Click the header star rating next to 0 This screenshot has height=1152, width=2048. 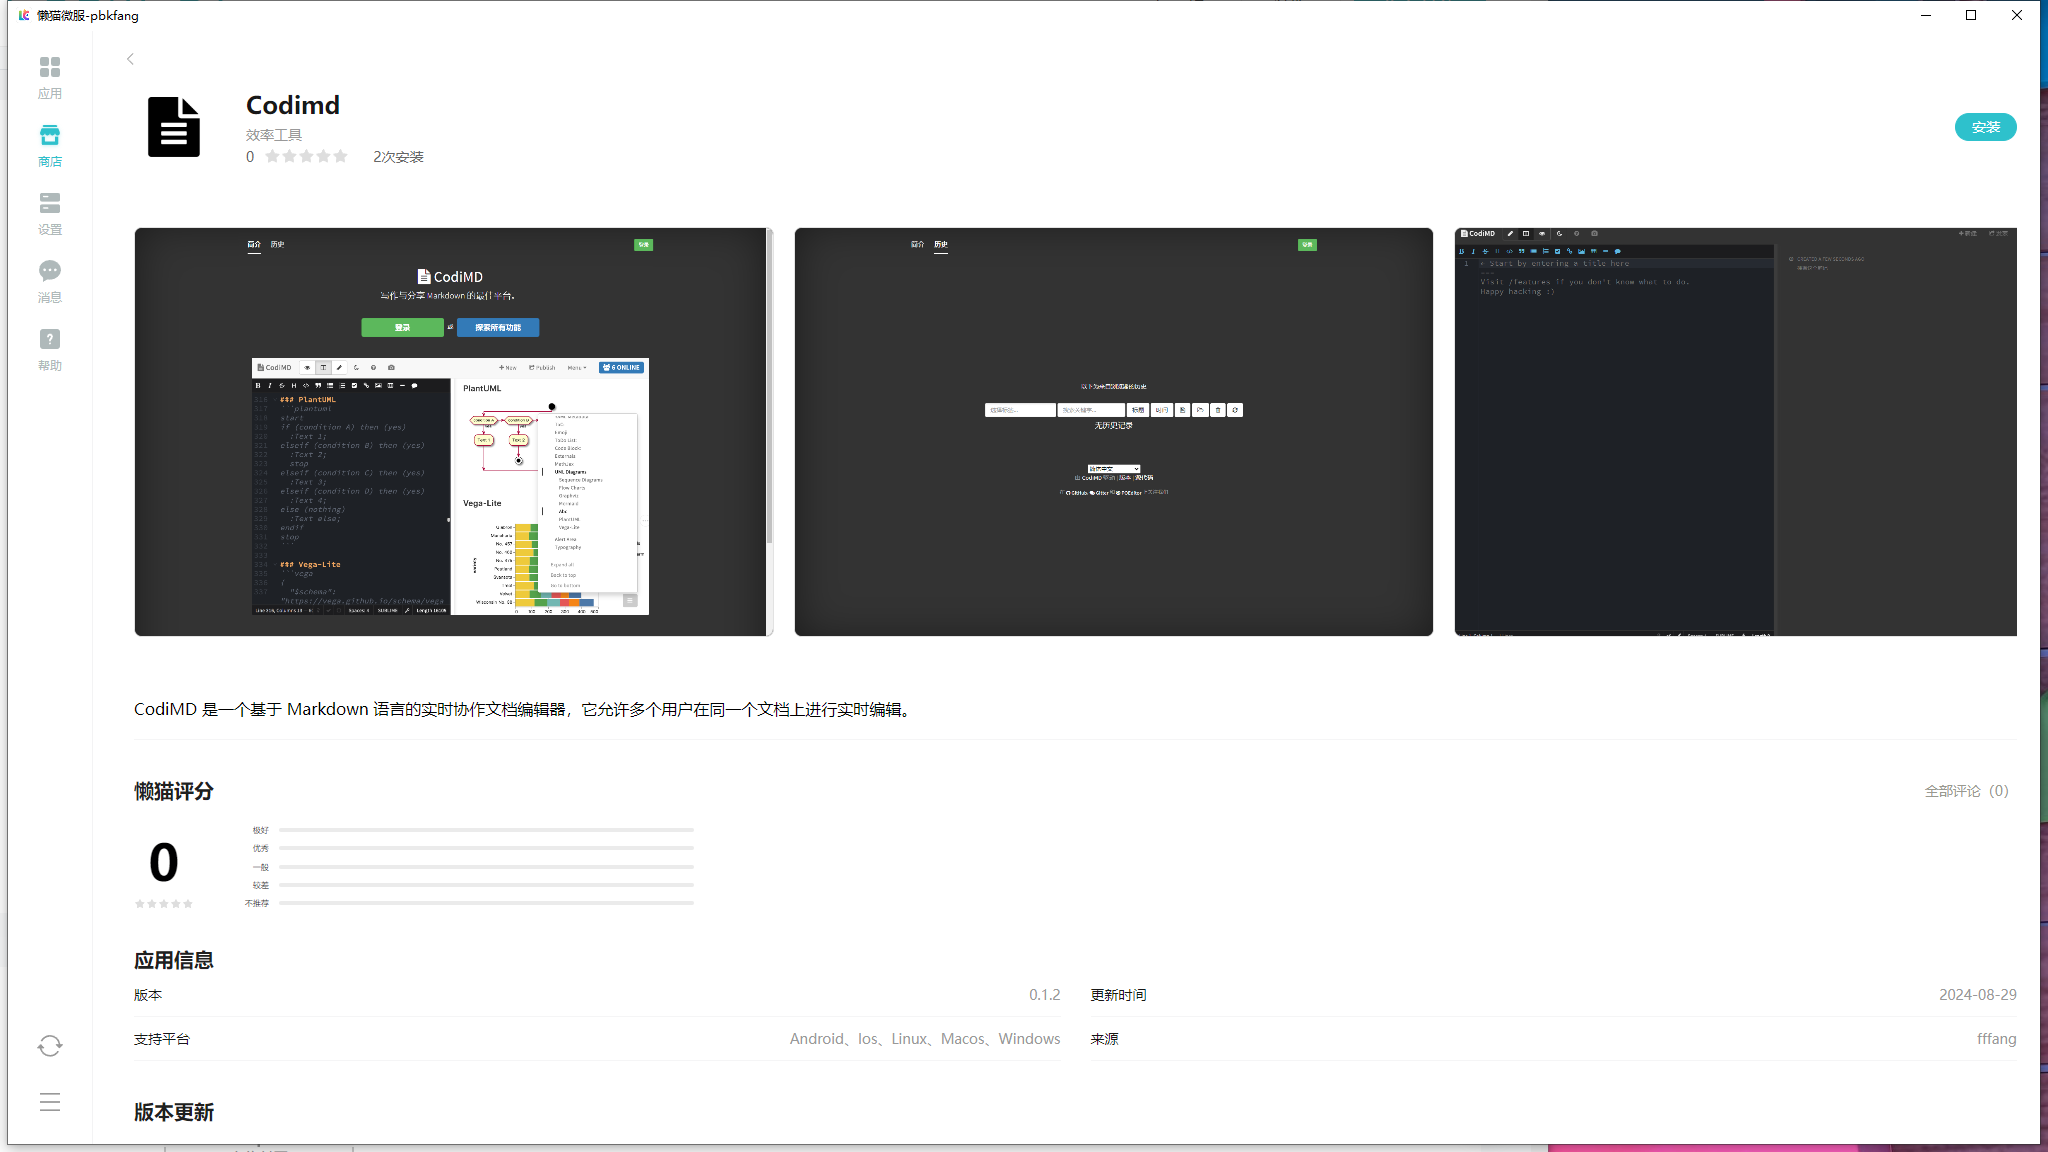(306, 156)
